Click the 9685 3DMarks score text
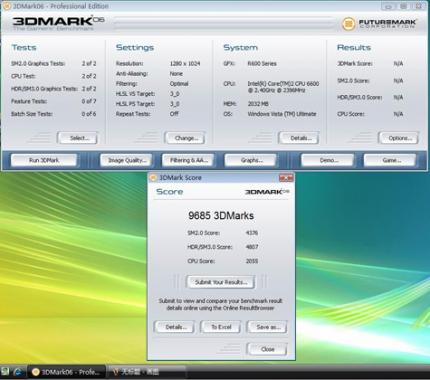The image size is (430, 380). tap(221, 215)
